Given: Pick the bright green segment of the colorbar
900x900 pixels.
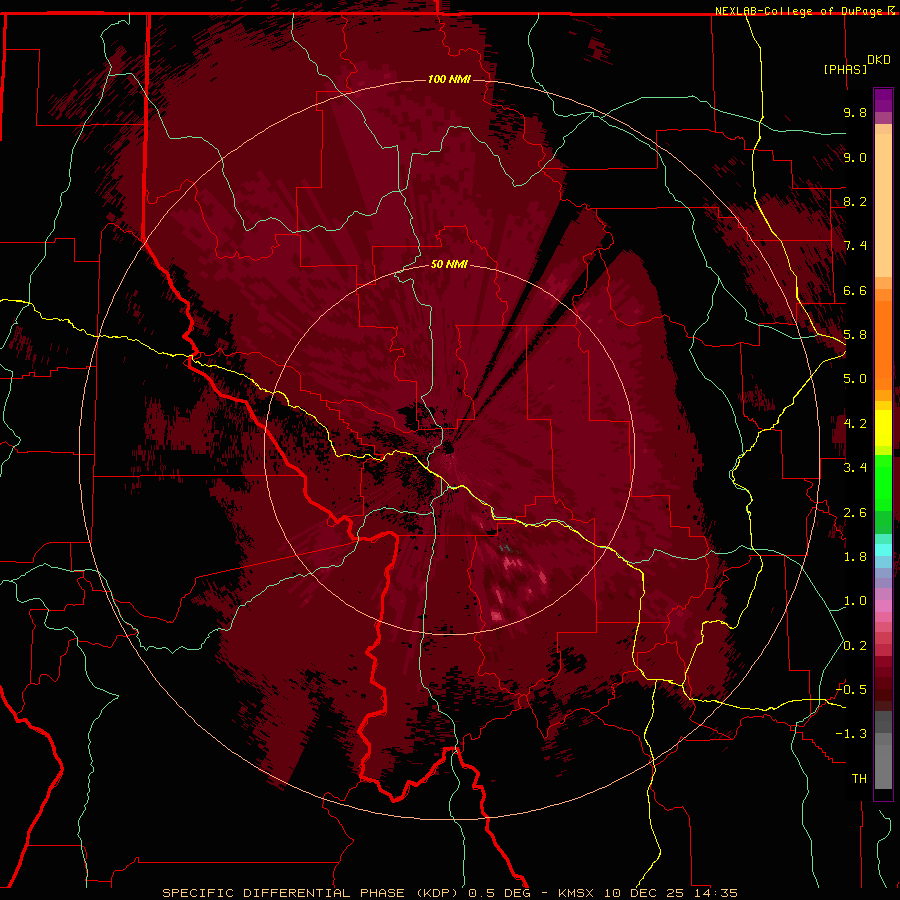Looking at the screenshot, I should click(x=883, y=483).
